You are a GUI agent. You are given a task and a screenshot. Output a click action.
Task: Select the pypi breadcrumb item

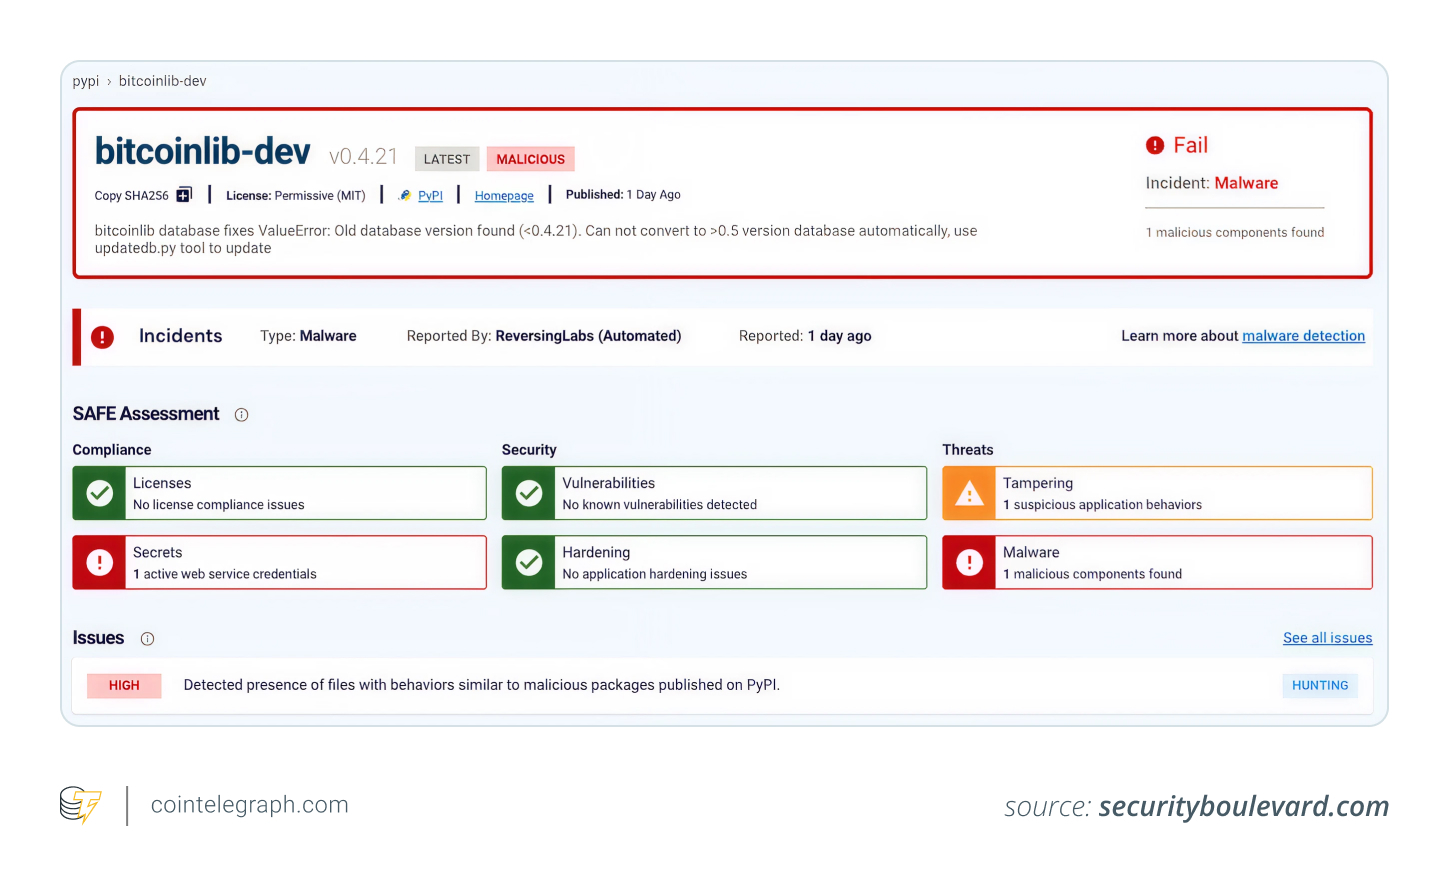pyautogui.click(x=85, y=81)
